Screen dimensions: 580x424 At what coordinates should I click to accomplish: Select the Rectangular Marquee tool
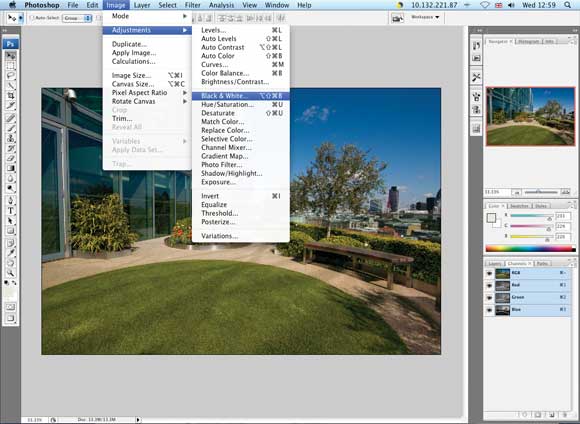point(11,66)
